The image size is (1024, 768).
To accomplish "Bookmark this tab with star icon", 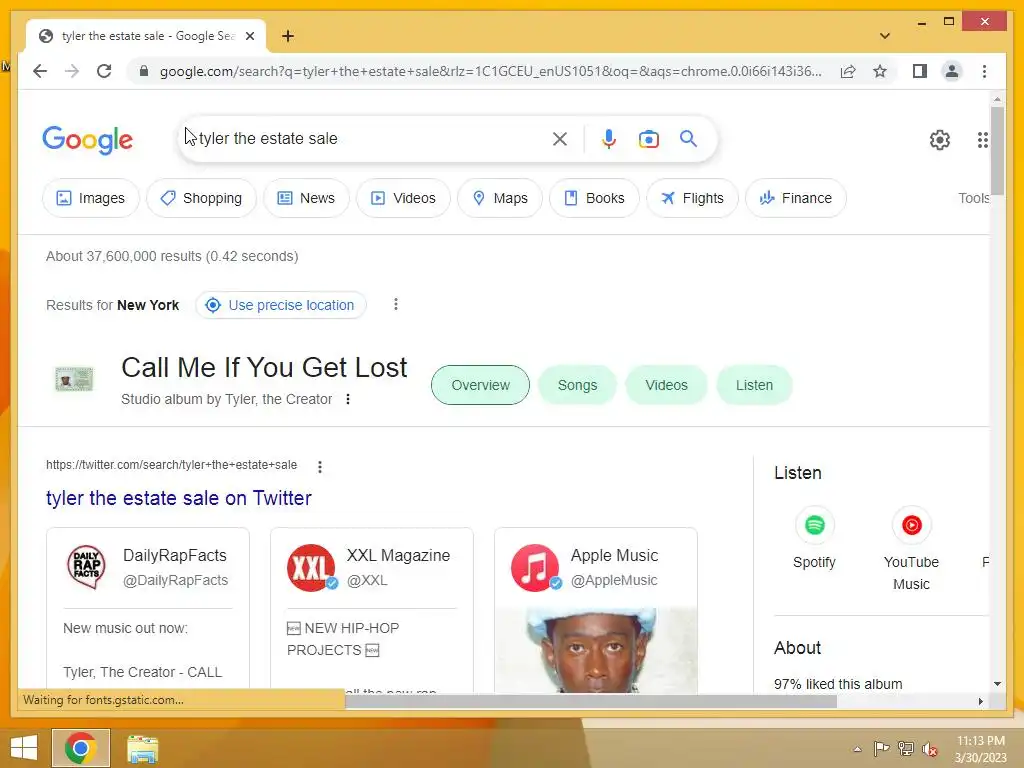I will 880,71.
